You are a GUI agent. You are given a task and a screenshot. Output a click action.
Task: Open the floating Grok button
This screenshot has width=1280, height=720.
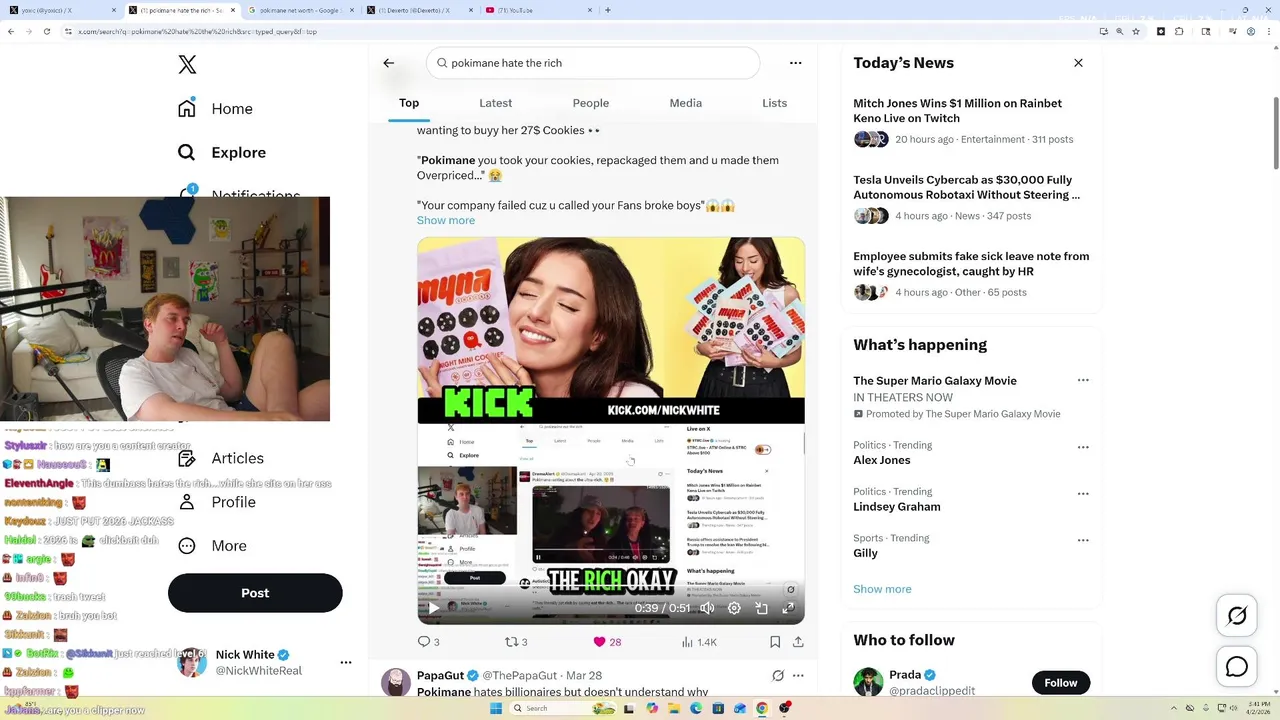[1237, 616]
